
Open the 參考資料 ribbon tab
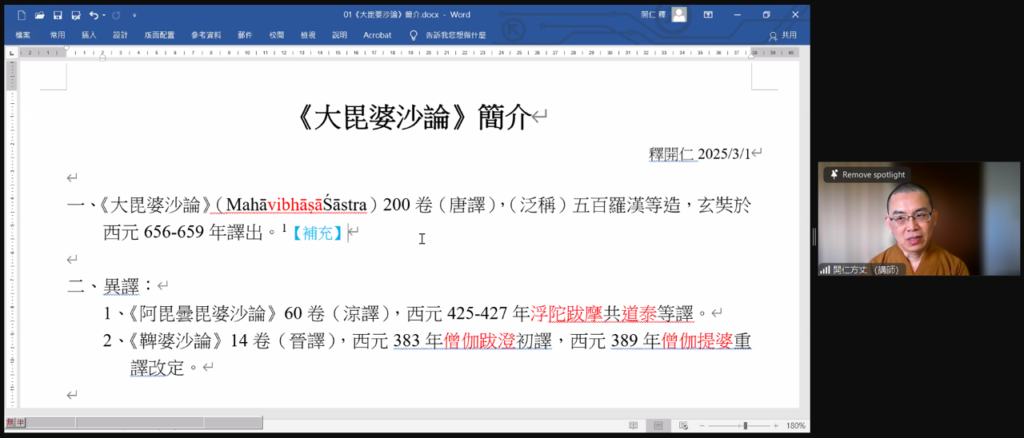point(207,34)
